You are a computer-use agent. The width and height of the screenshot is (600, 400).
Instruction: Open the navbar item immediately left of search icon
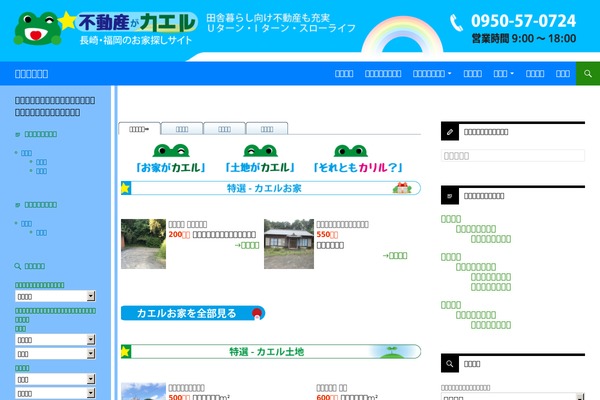[x=562, y=73]
